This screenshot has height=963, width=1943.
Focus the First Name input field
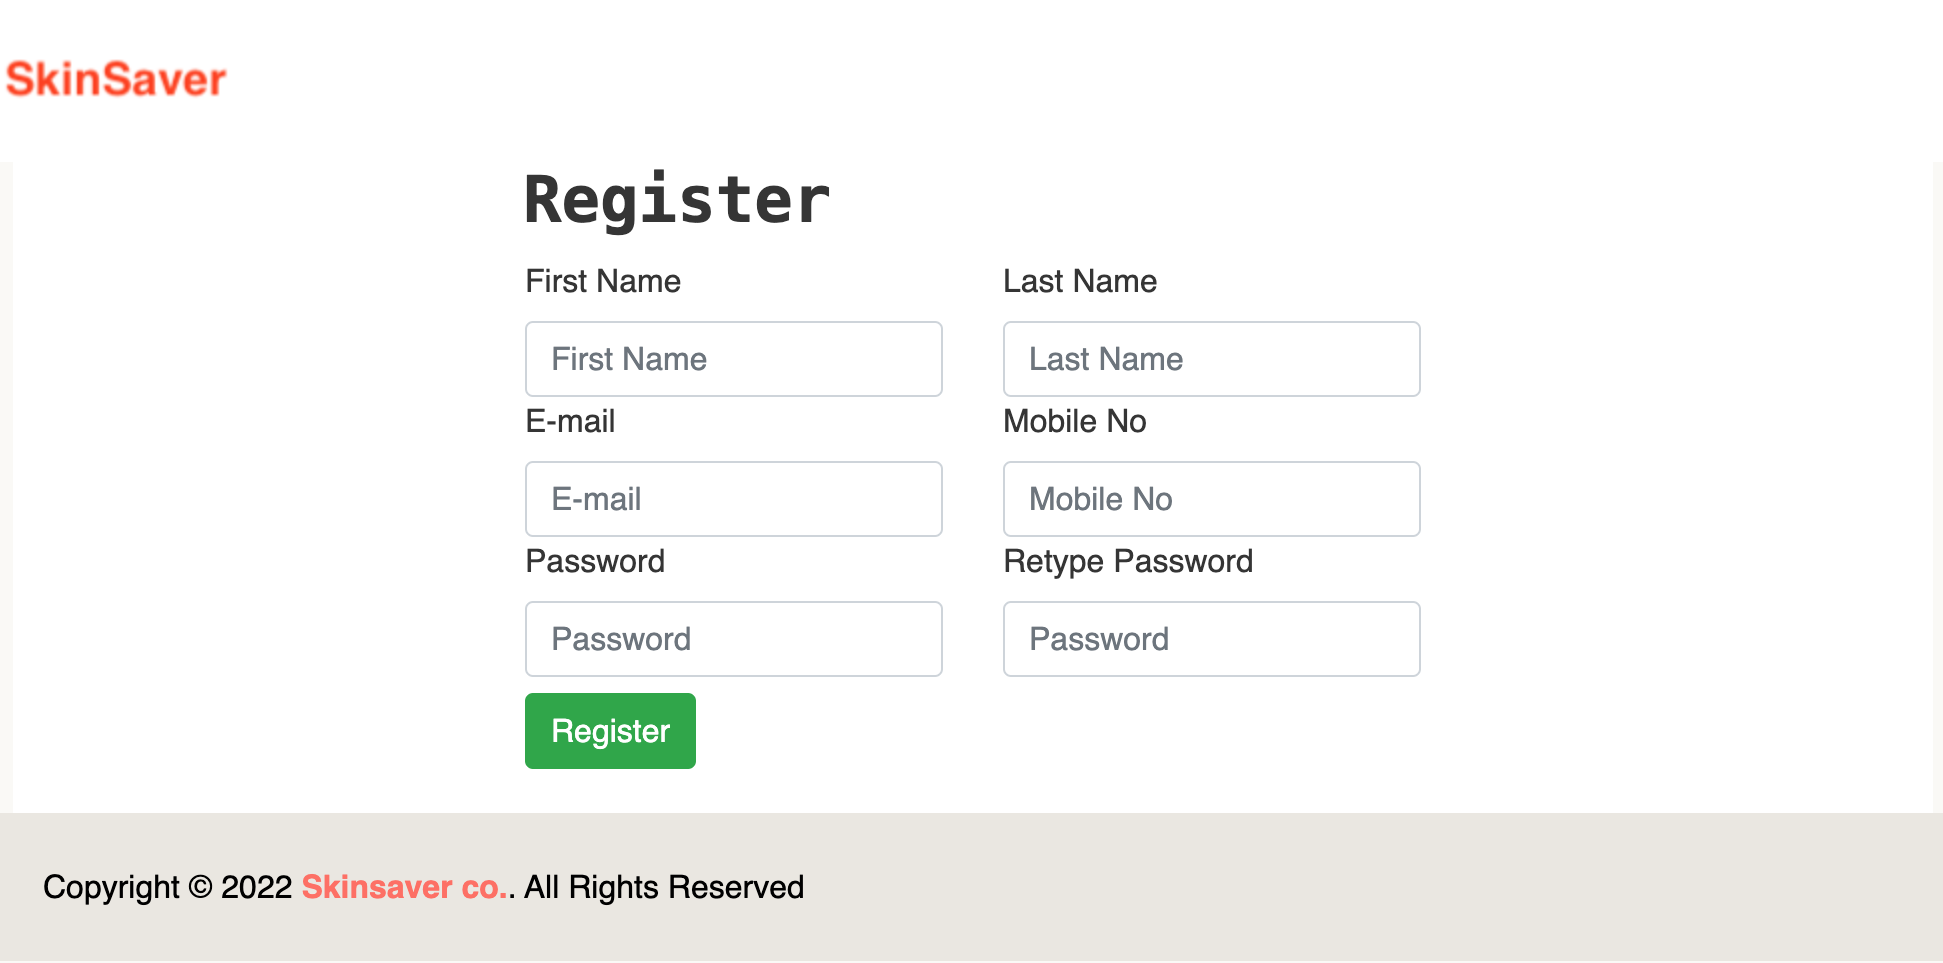(733, 359)
